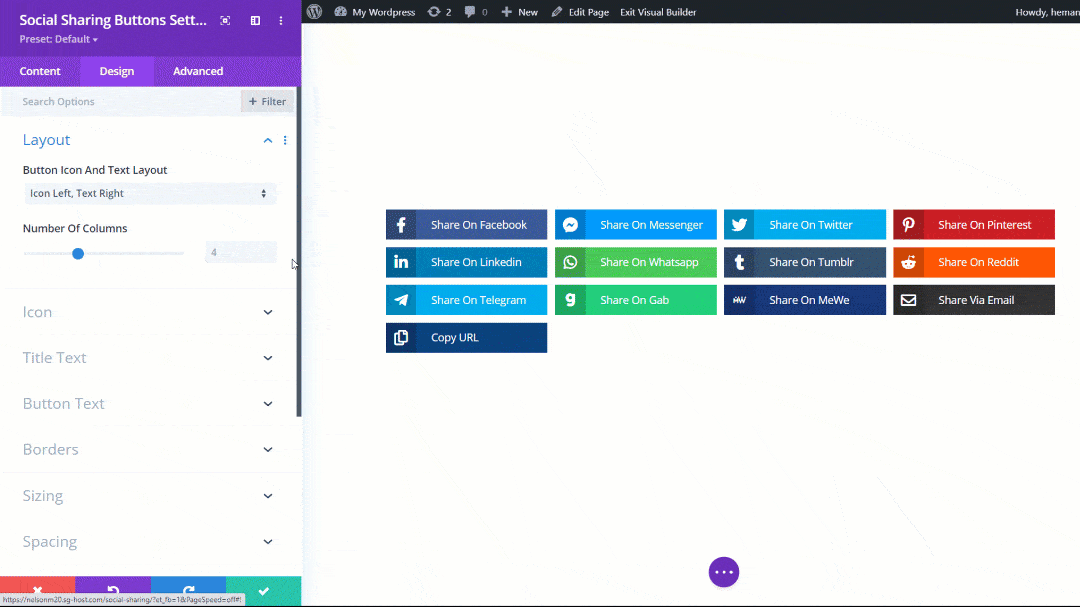Click green save checkmark button

[264, 590]
